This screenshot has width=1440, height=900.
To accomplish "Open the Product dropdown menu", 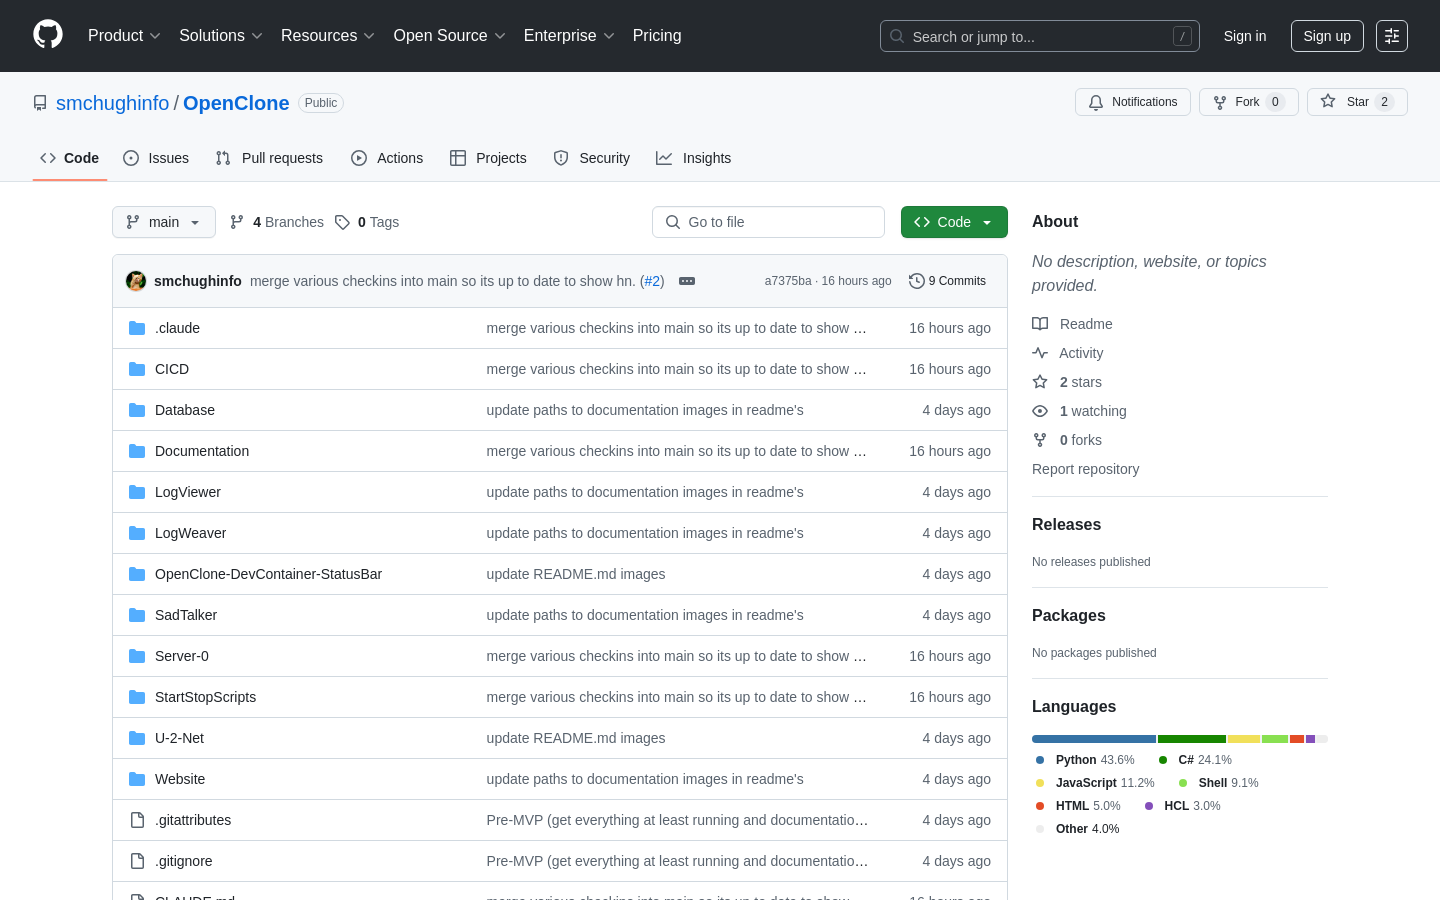I will 124,36.
